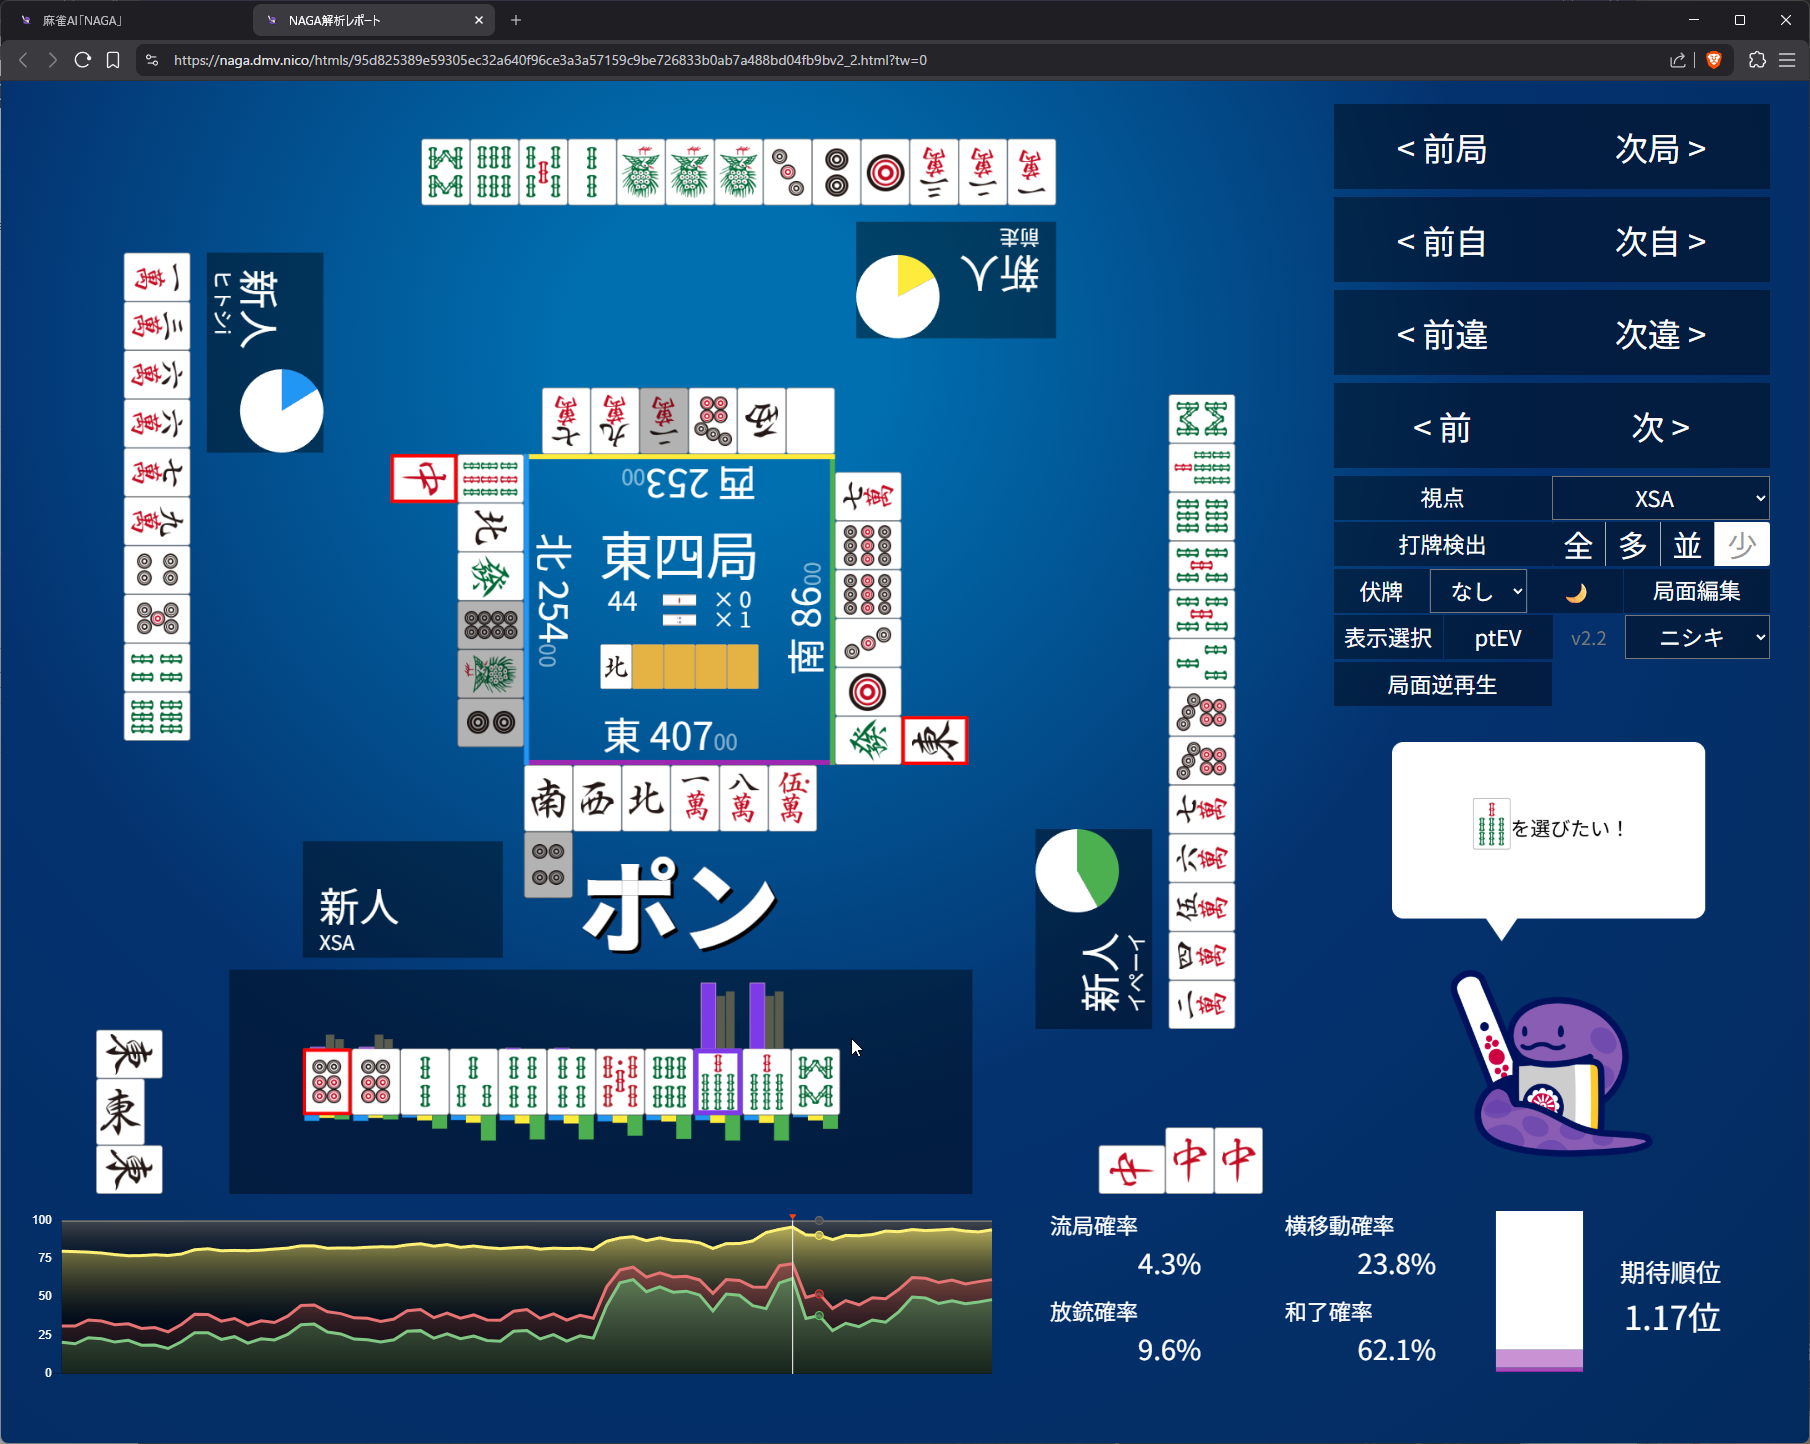
Task: Open the browser extensions puzzle icon
Action: coord(1757,60)
